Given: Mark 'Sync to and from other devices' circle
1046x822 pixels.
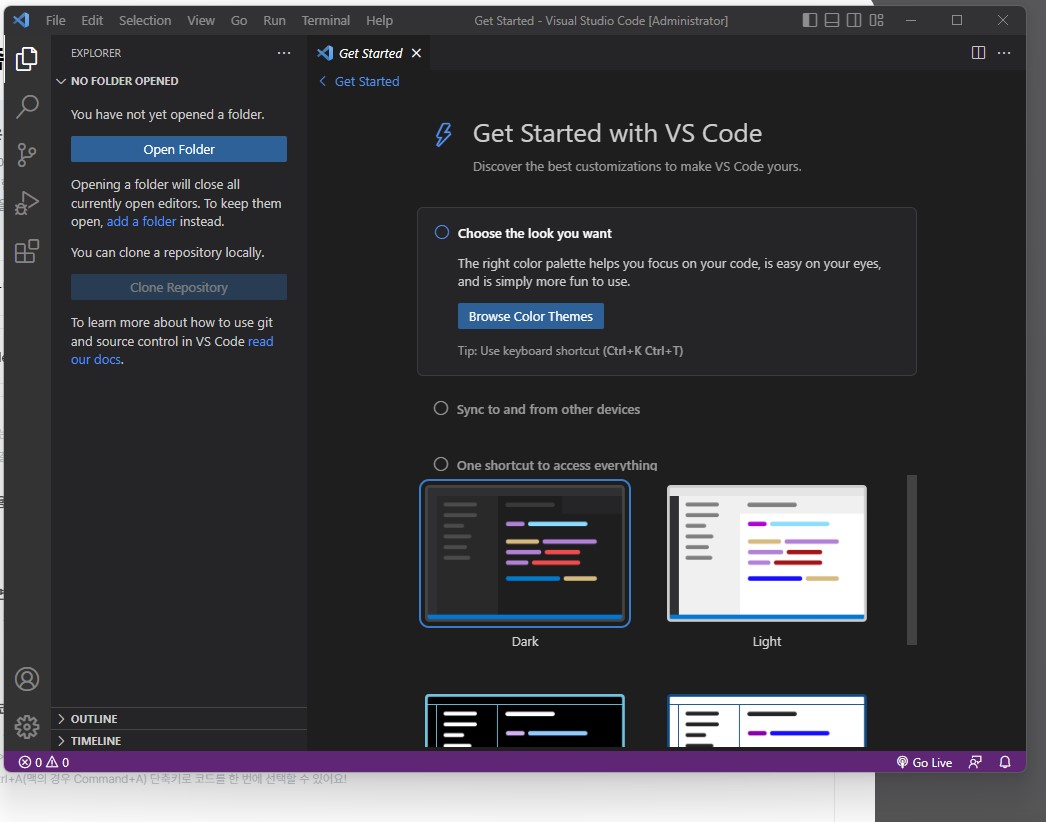Looking at the screenshot, I should (441, 408).
